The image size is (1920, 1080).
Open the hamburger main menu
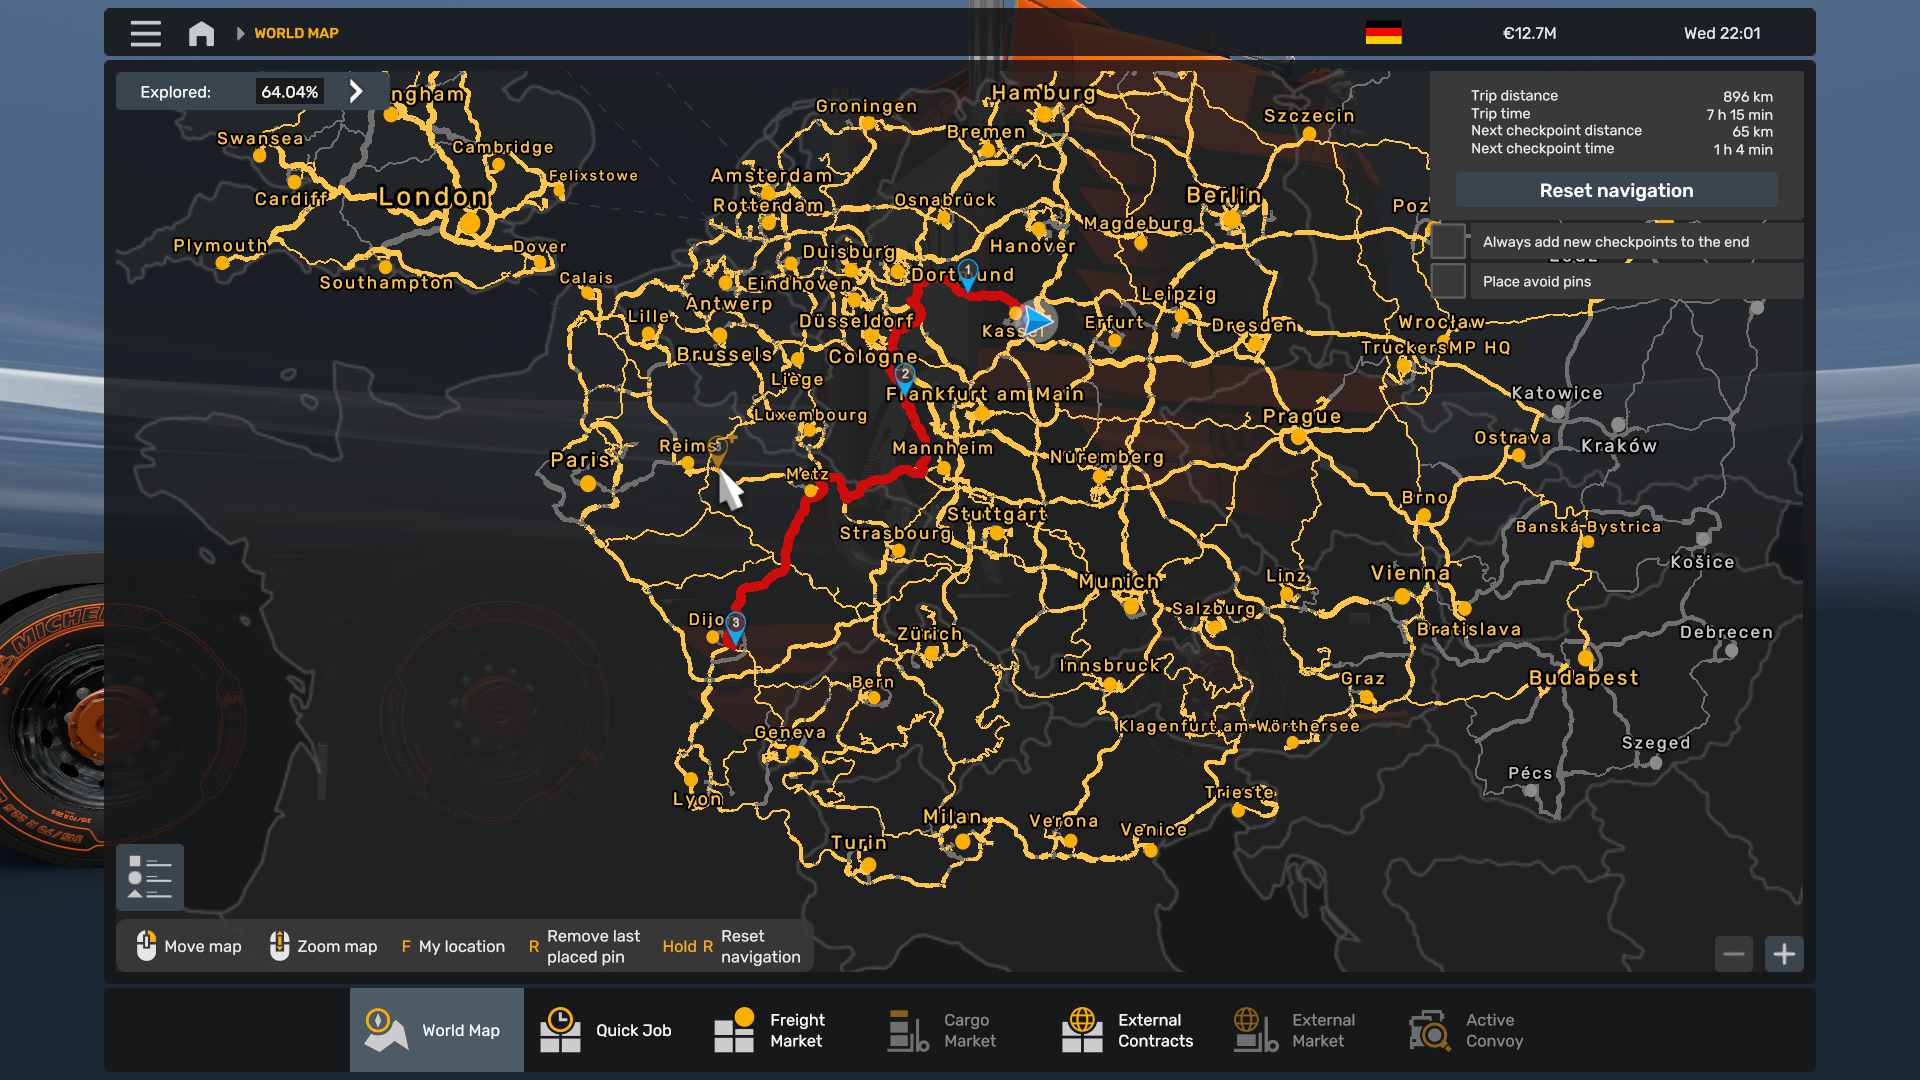(x=145, y=33)
